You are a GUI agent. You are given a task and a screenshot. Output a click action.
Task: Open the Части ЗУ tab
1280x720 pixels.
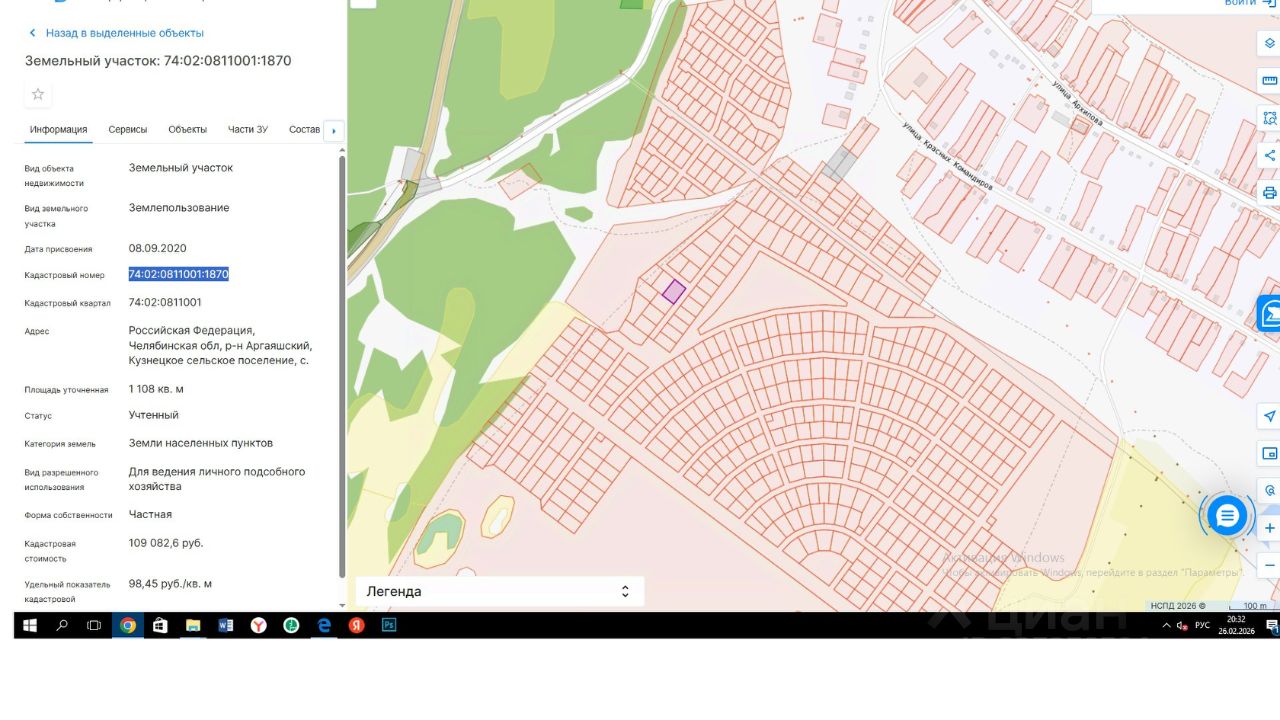247,130
